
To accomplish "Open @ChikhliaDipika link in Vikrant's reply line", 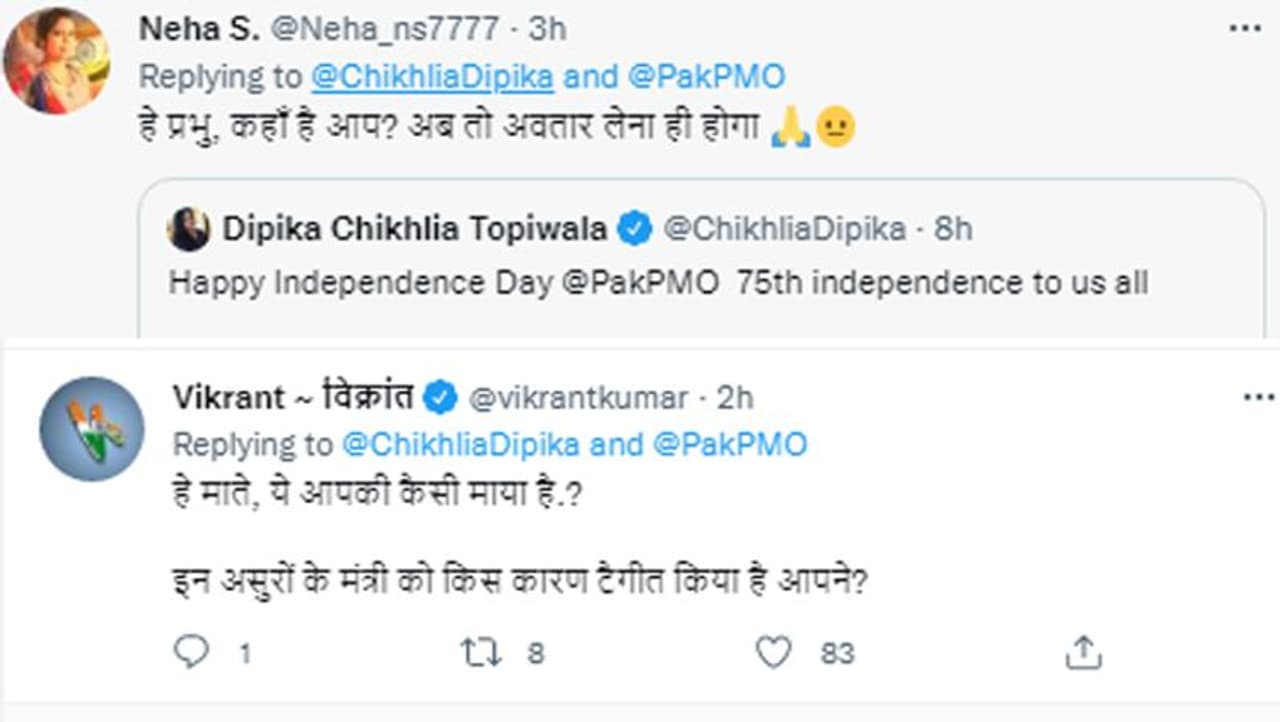I will 461,445.
